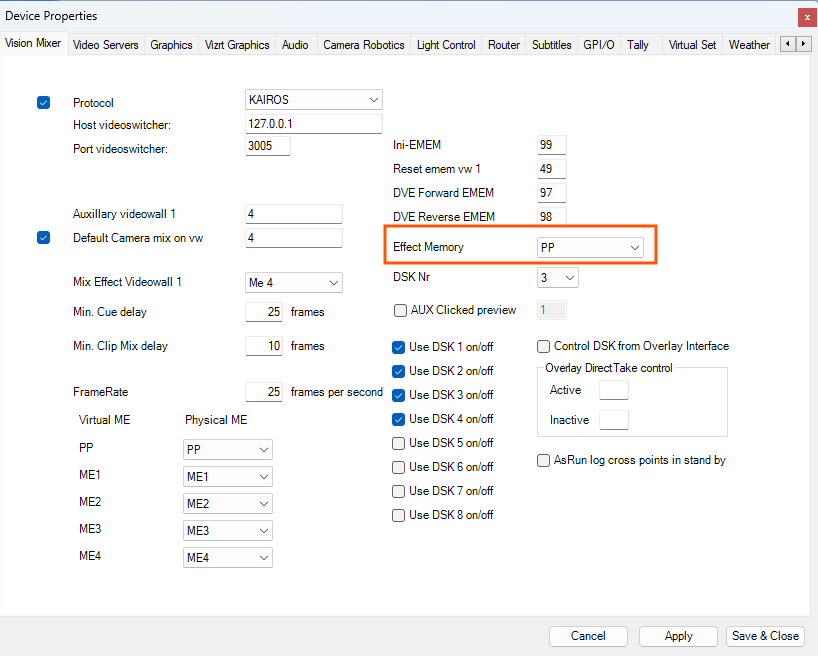Open the Camera Robotics tab

tap(363, 45)
